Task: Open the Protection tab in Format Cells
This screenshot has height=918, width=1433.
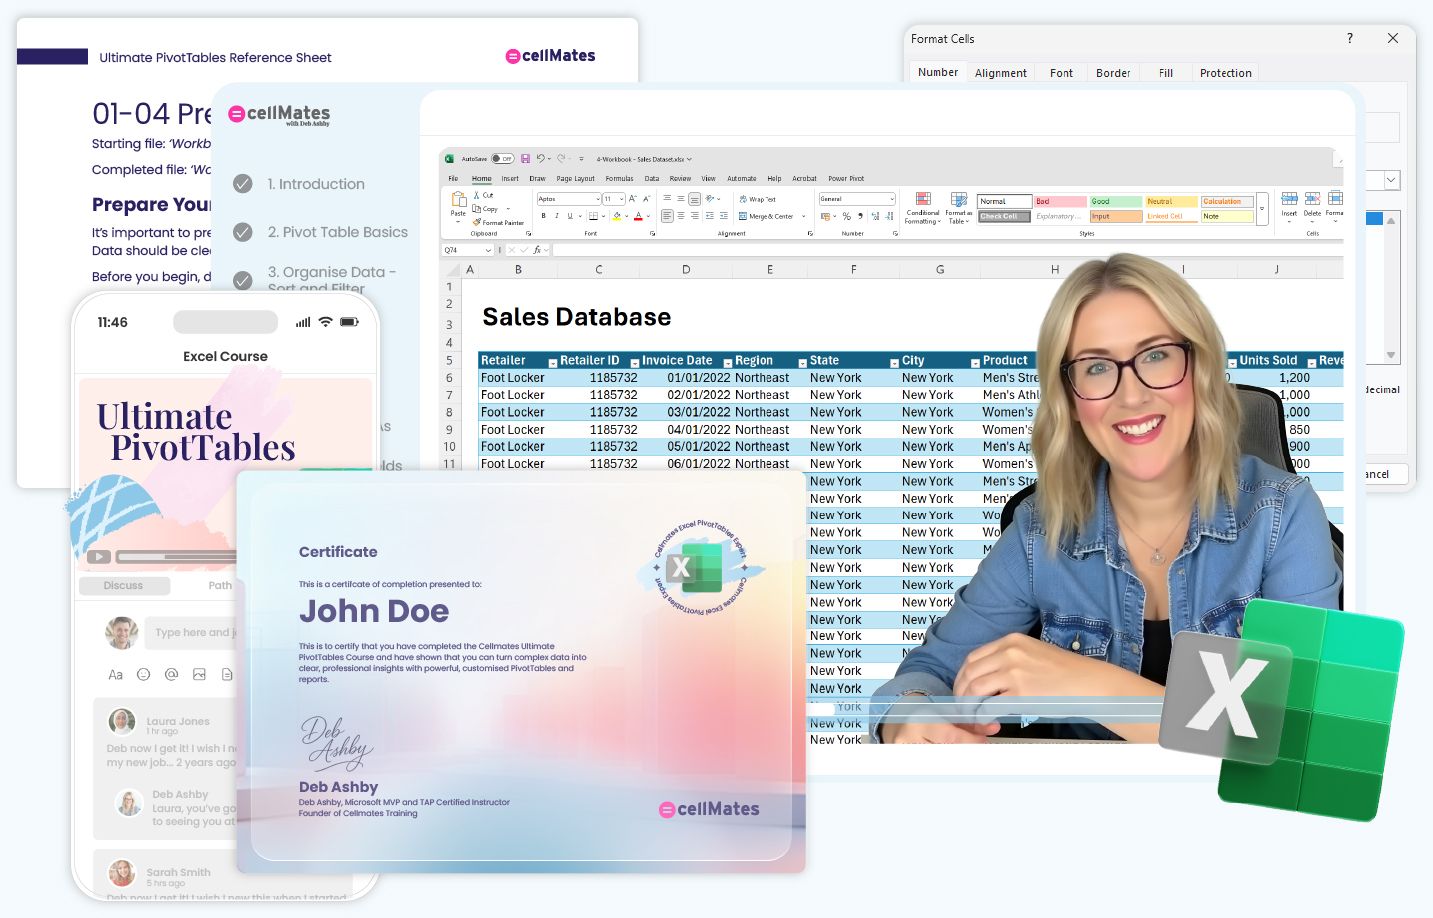Action: click(1225, 73)
